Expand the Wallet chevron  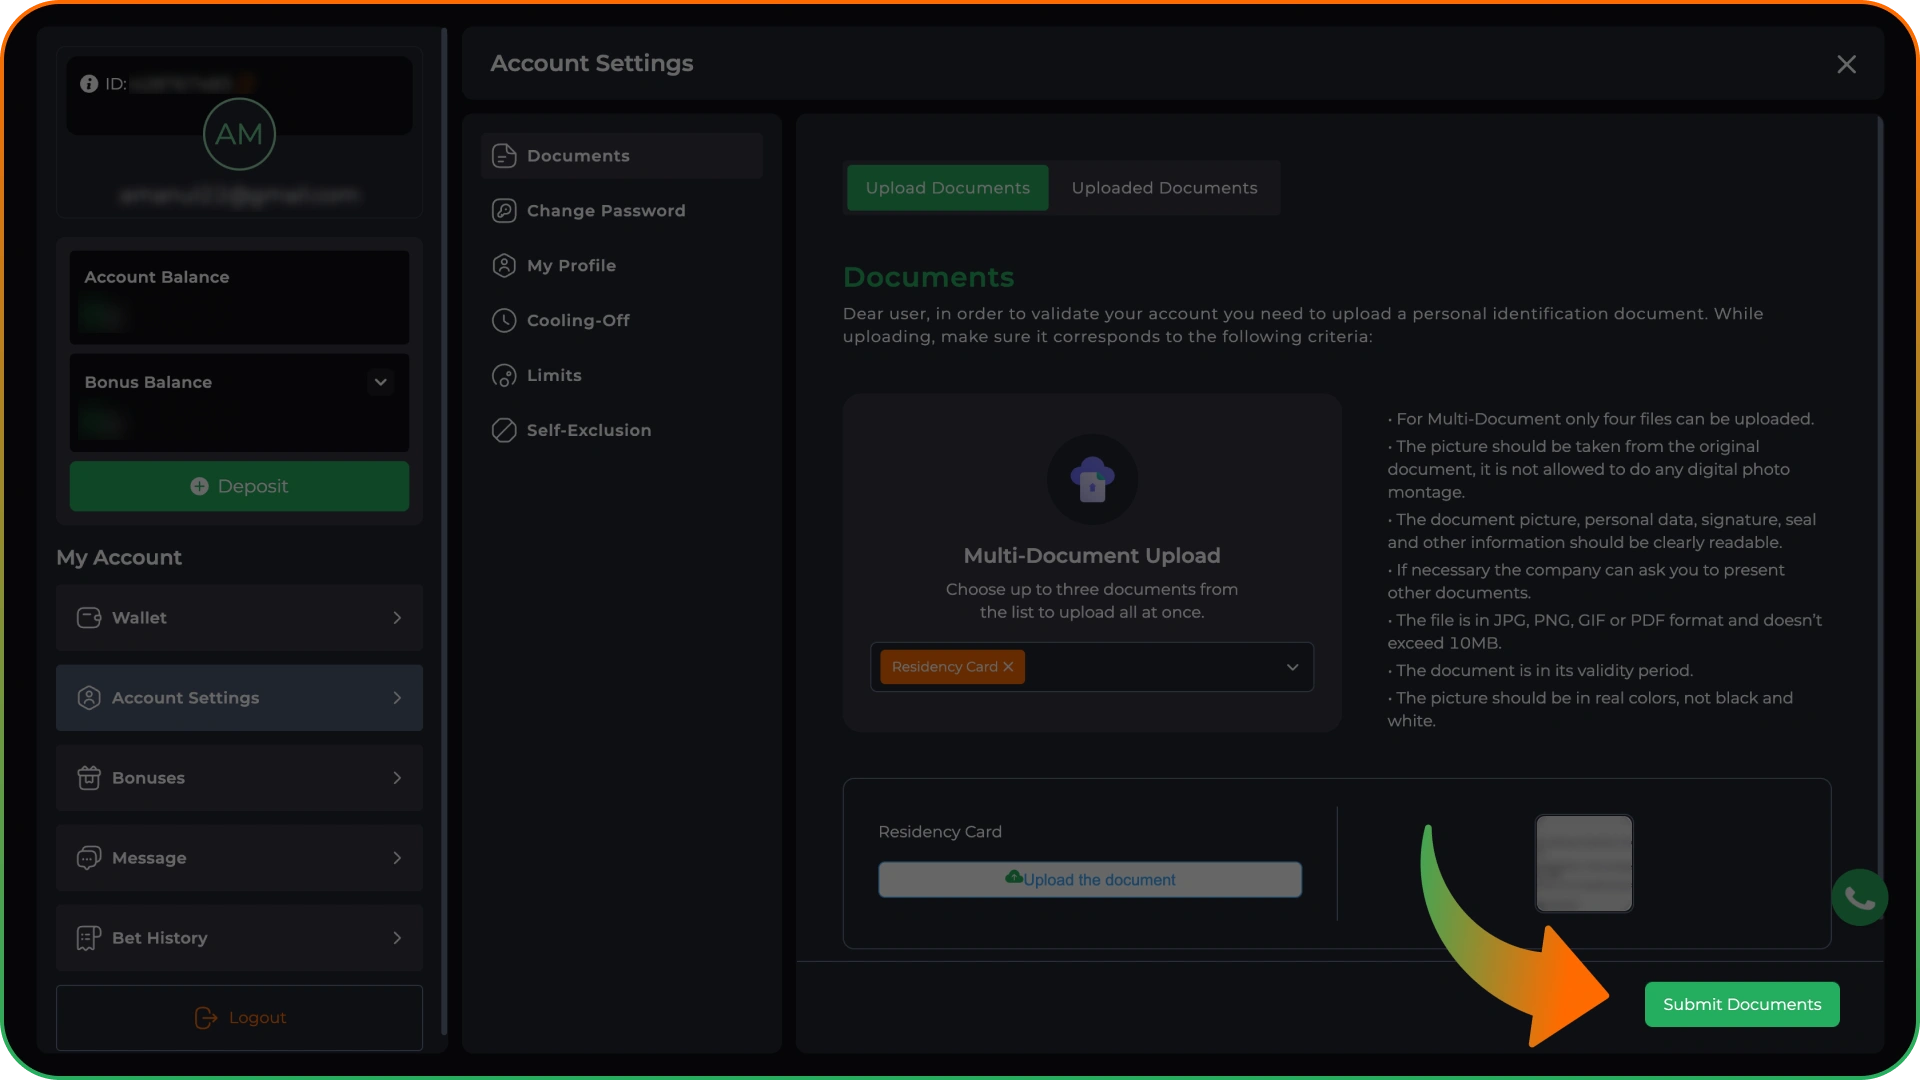click(397, 618)
